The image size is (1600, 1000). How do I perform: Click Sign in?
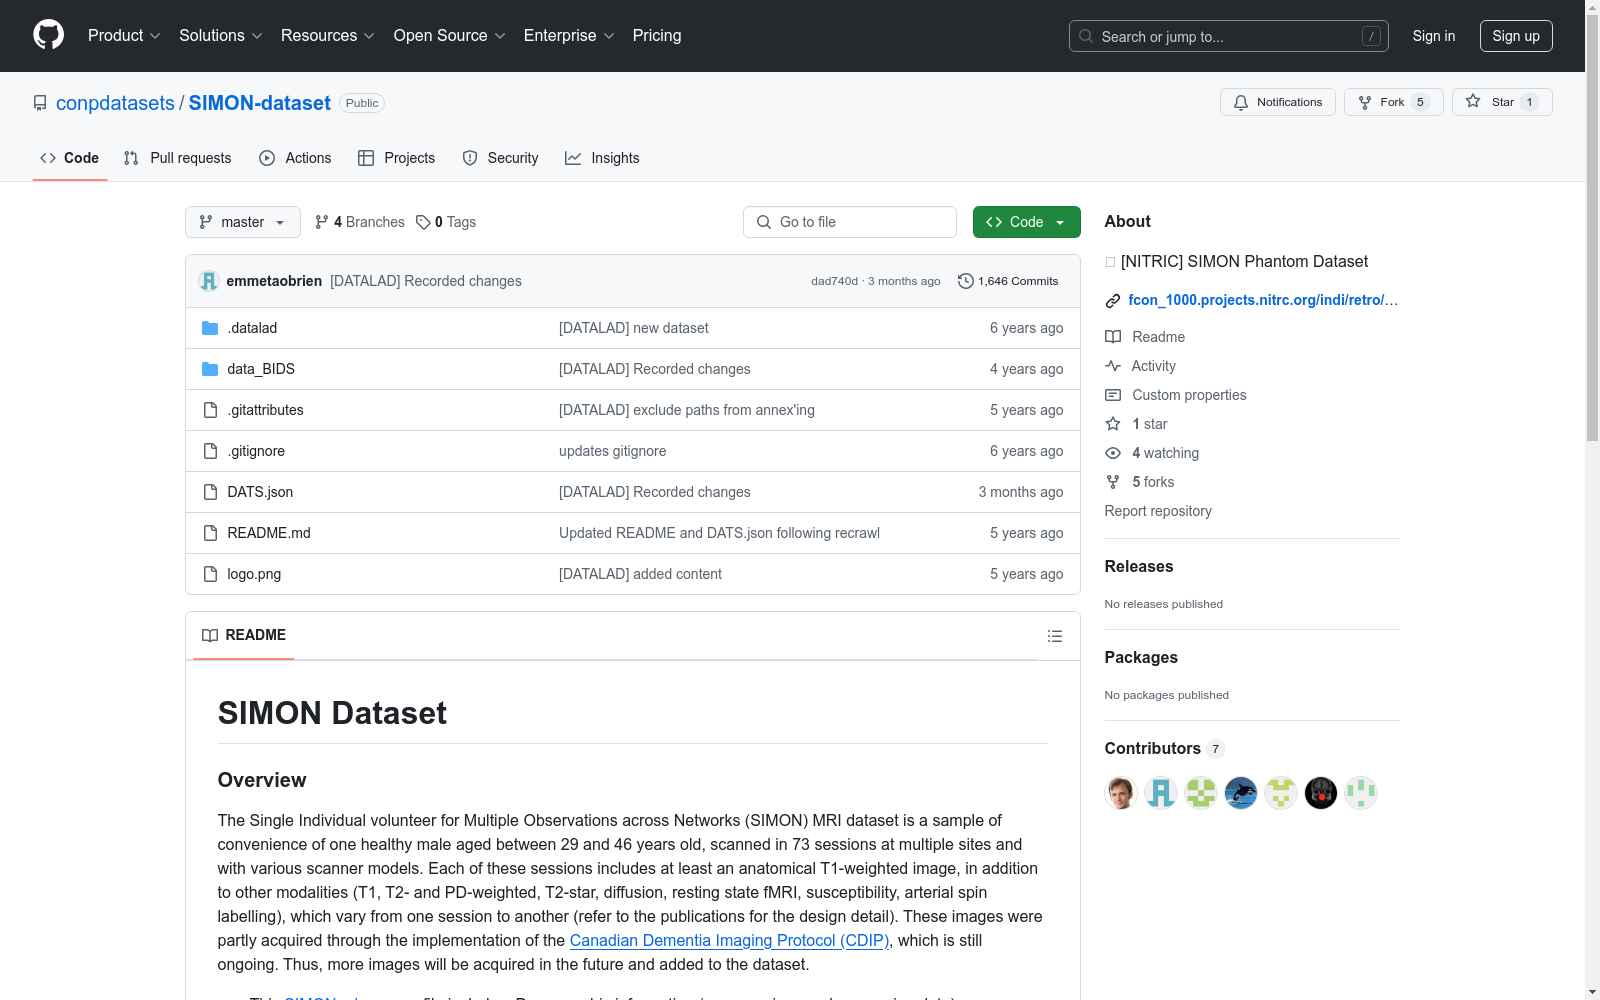click(x=1434, y=36)
